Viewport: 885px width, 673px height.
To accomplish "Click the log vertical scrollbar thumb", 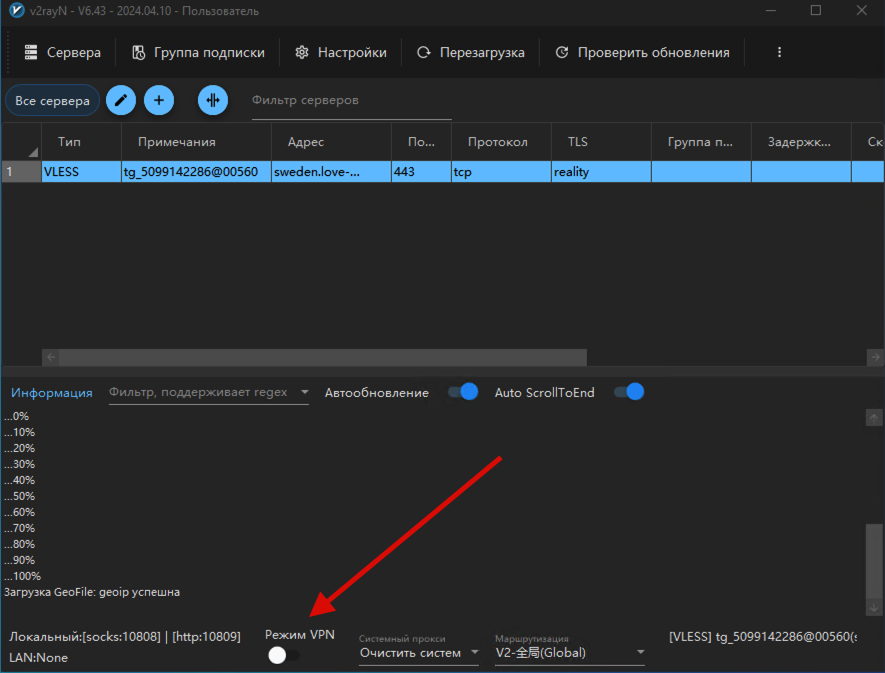I will coord(874,559).
